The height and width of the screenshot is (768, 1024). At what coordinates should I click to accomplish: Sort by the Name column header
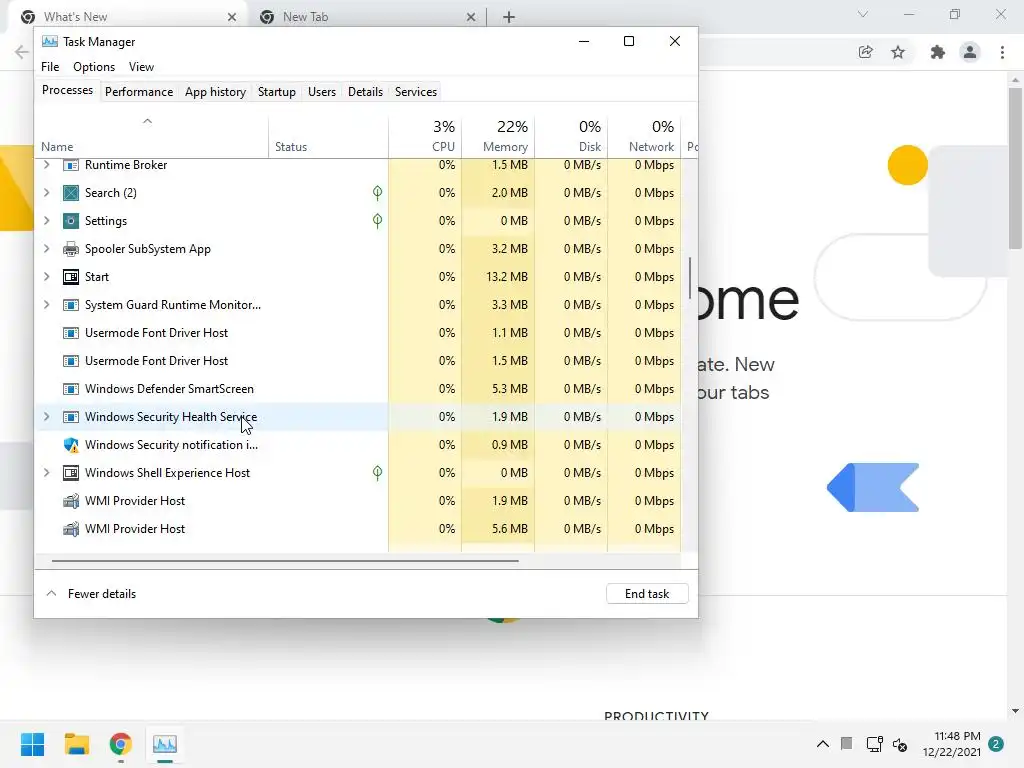click(152, 136)
